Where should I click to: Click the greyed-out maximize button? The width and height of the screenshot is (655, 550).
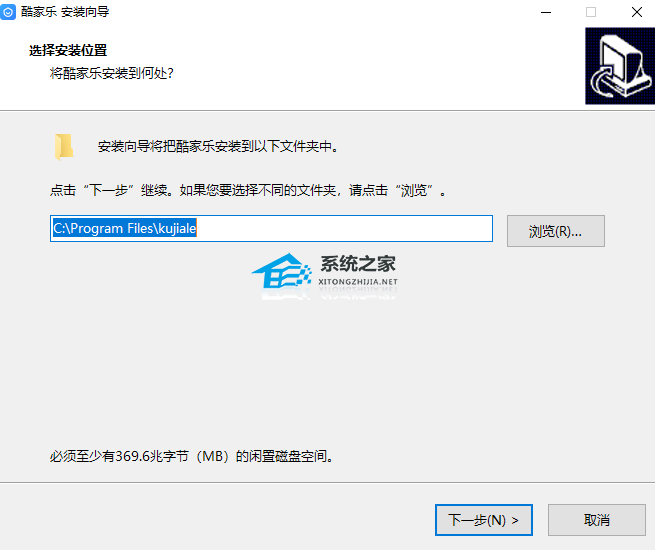click(591, 12)
